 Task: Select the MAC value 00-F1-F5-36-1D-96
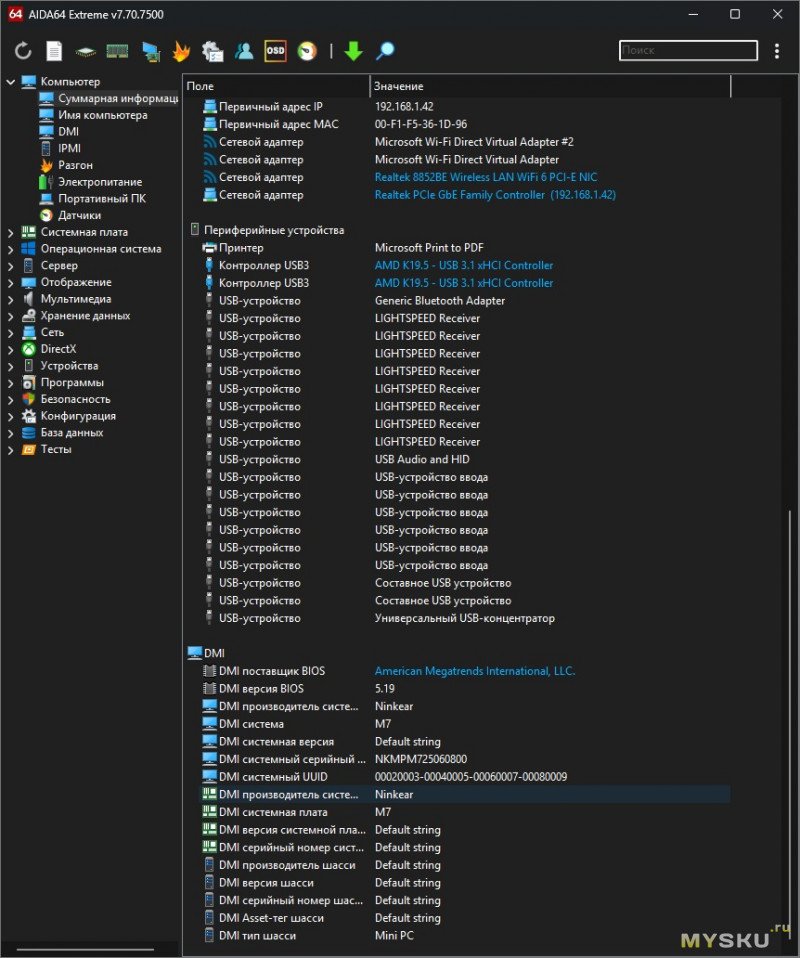point(420,124)
